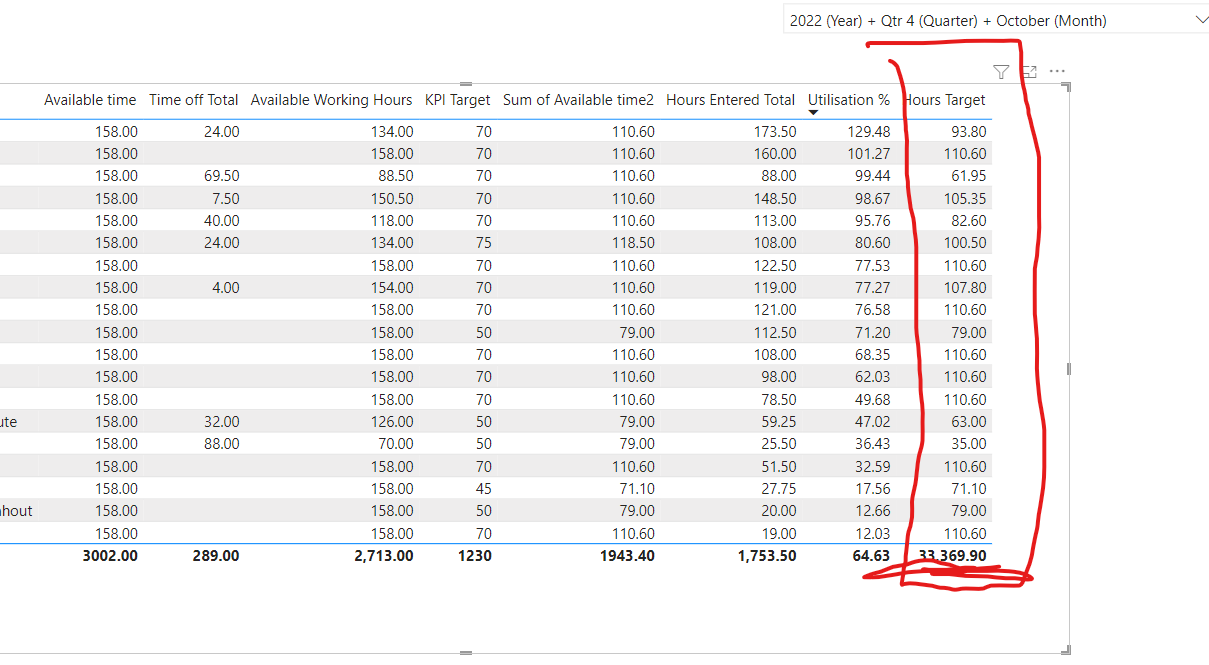This screenshot has height=665, width=1209.
Task: Click the Utilisation % total 64.63
Action: pos(871,556)
